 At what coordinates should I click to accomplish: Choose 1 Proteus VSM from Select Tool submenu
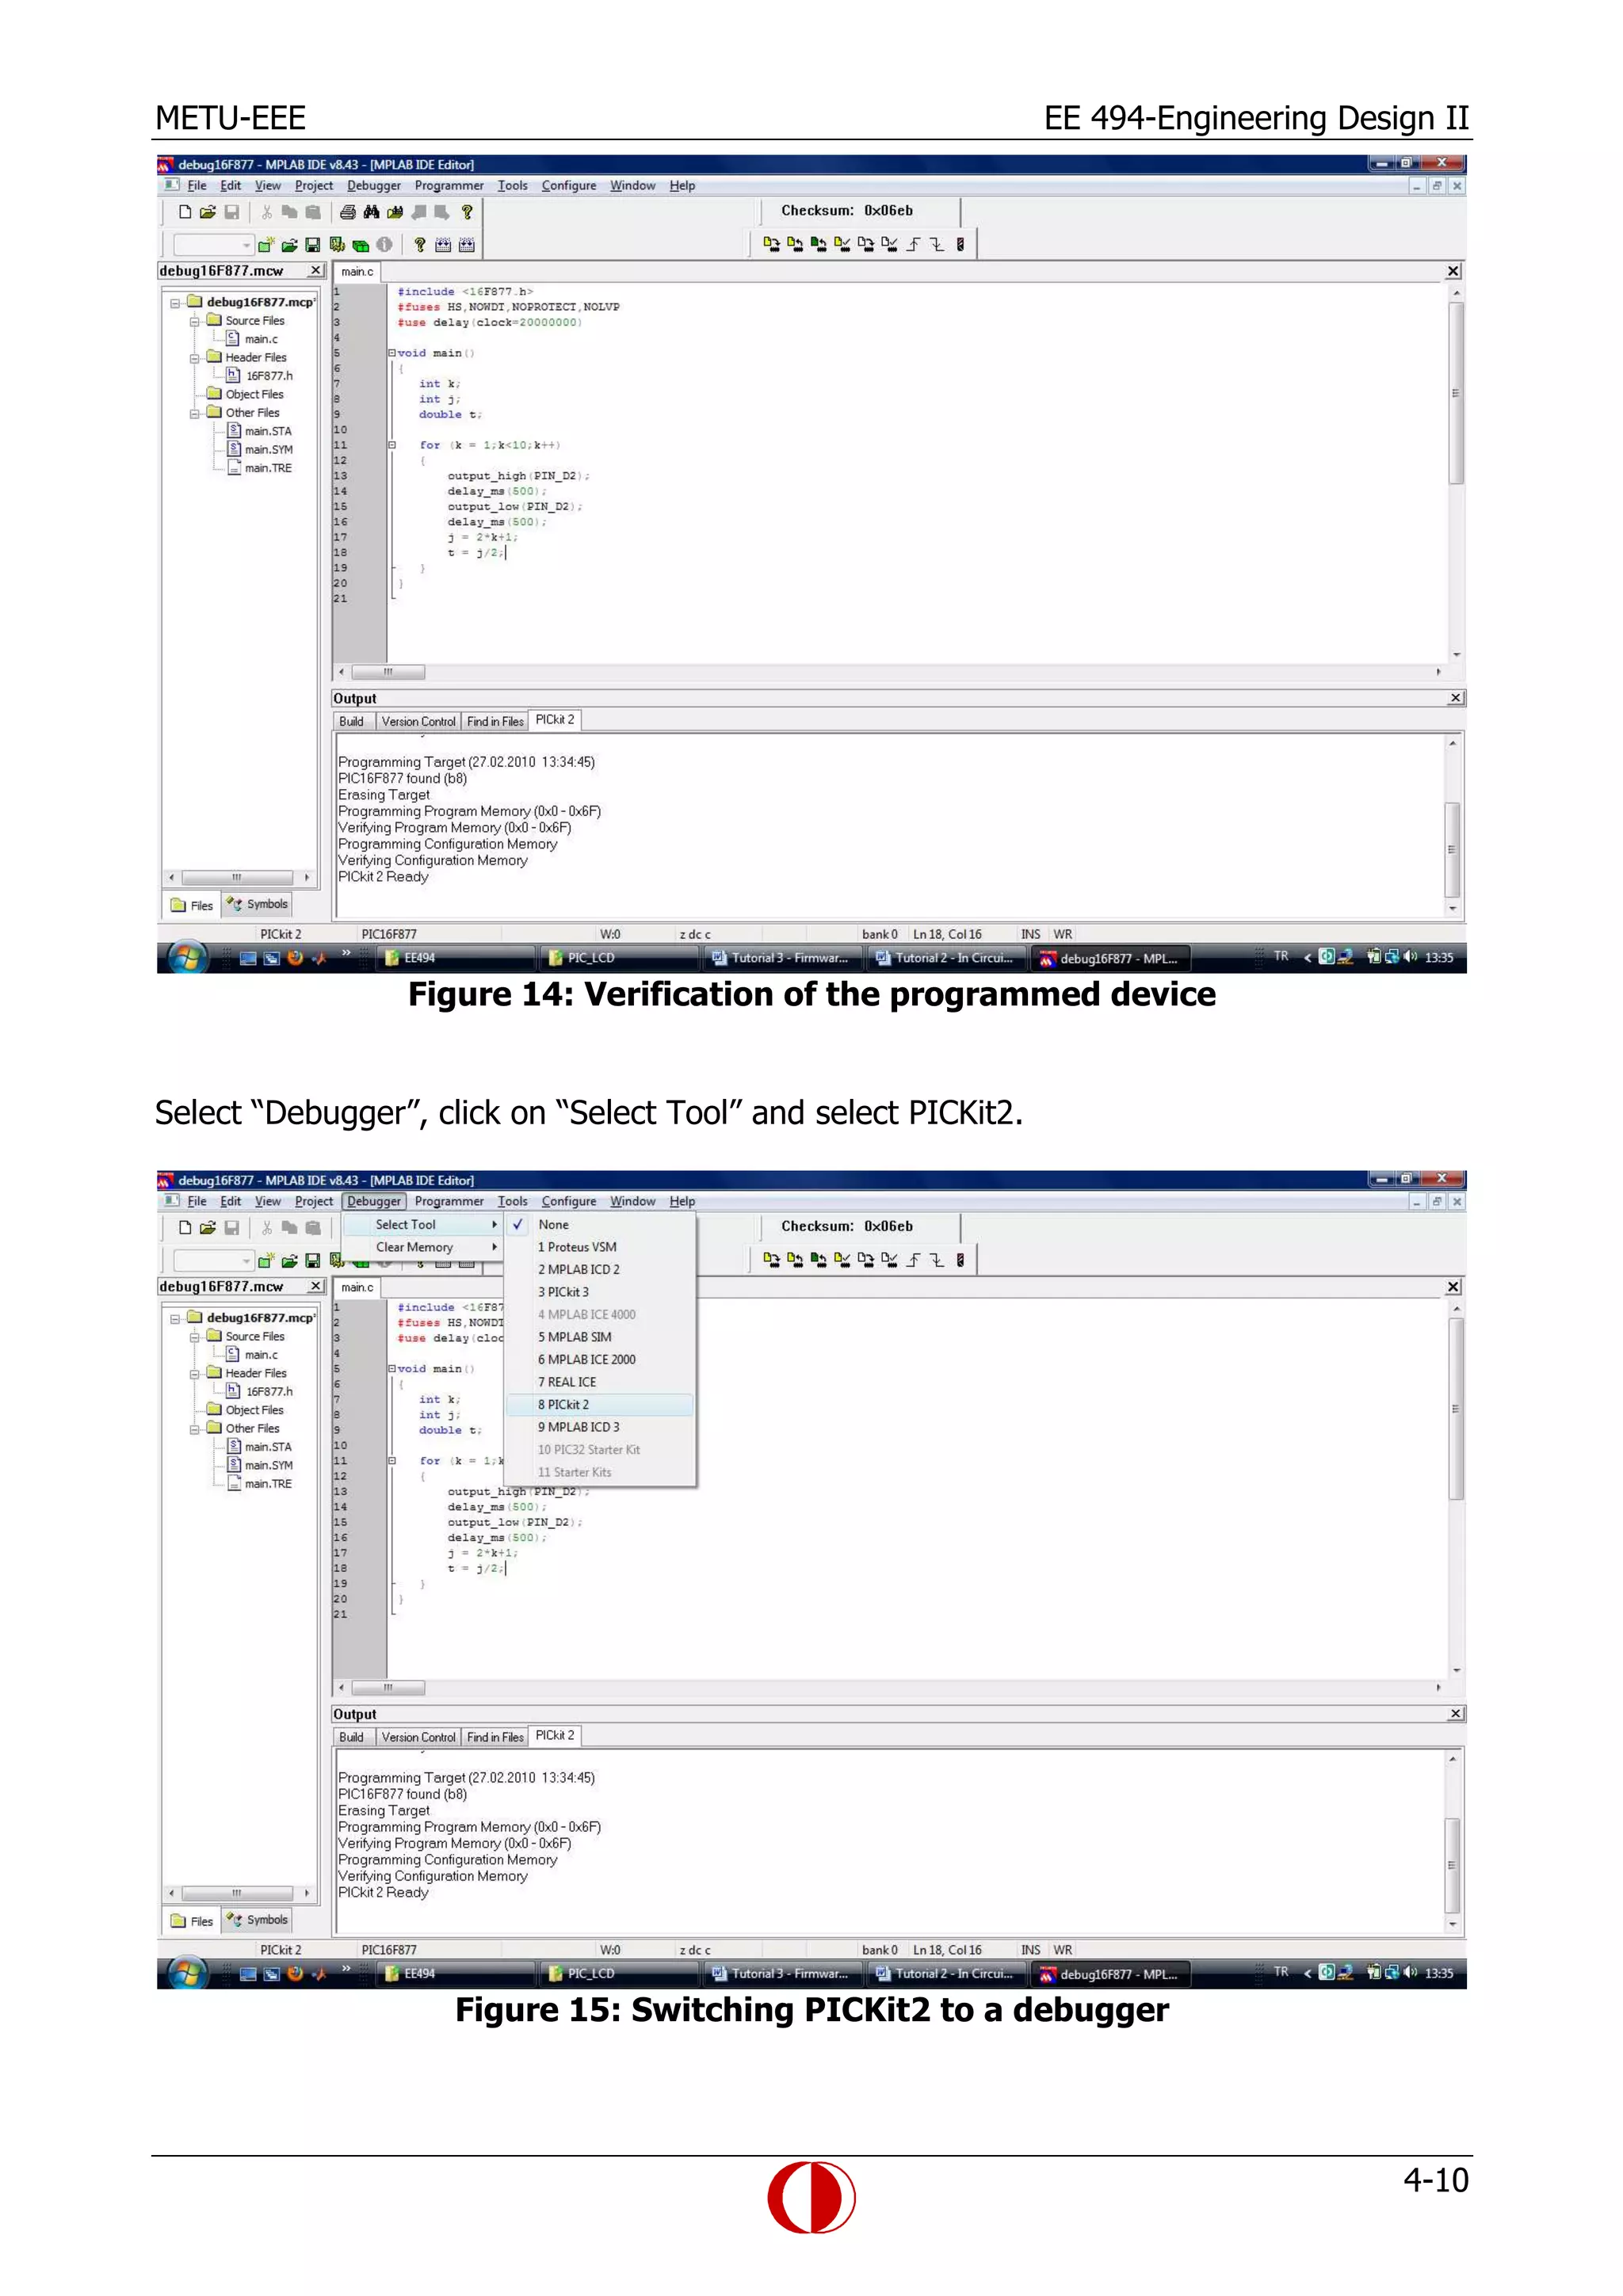[x=600, y=1247]
